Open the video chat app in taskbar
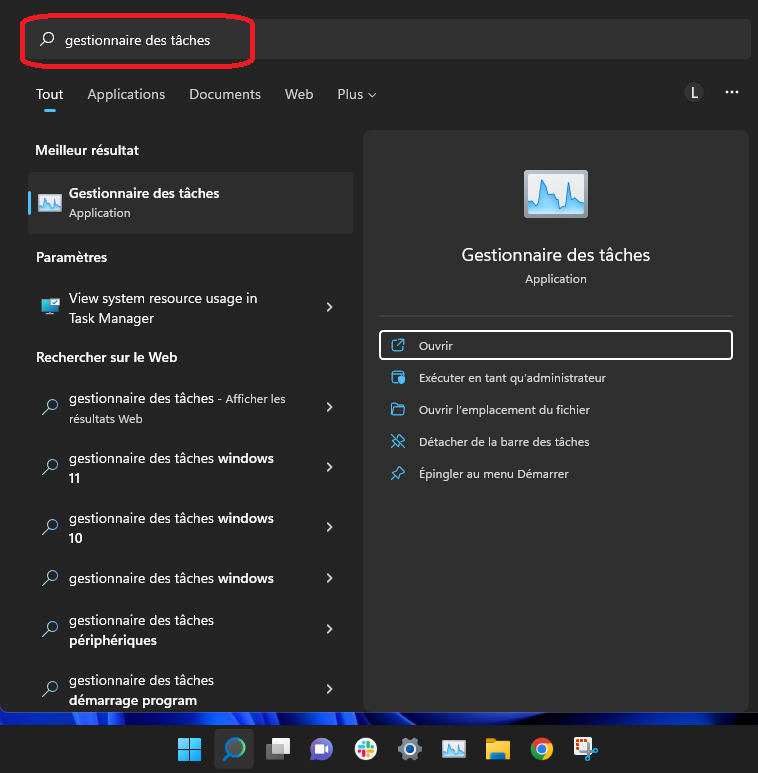This screenshot has width=758, height=773. [321, 749]
